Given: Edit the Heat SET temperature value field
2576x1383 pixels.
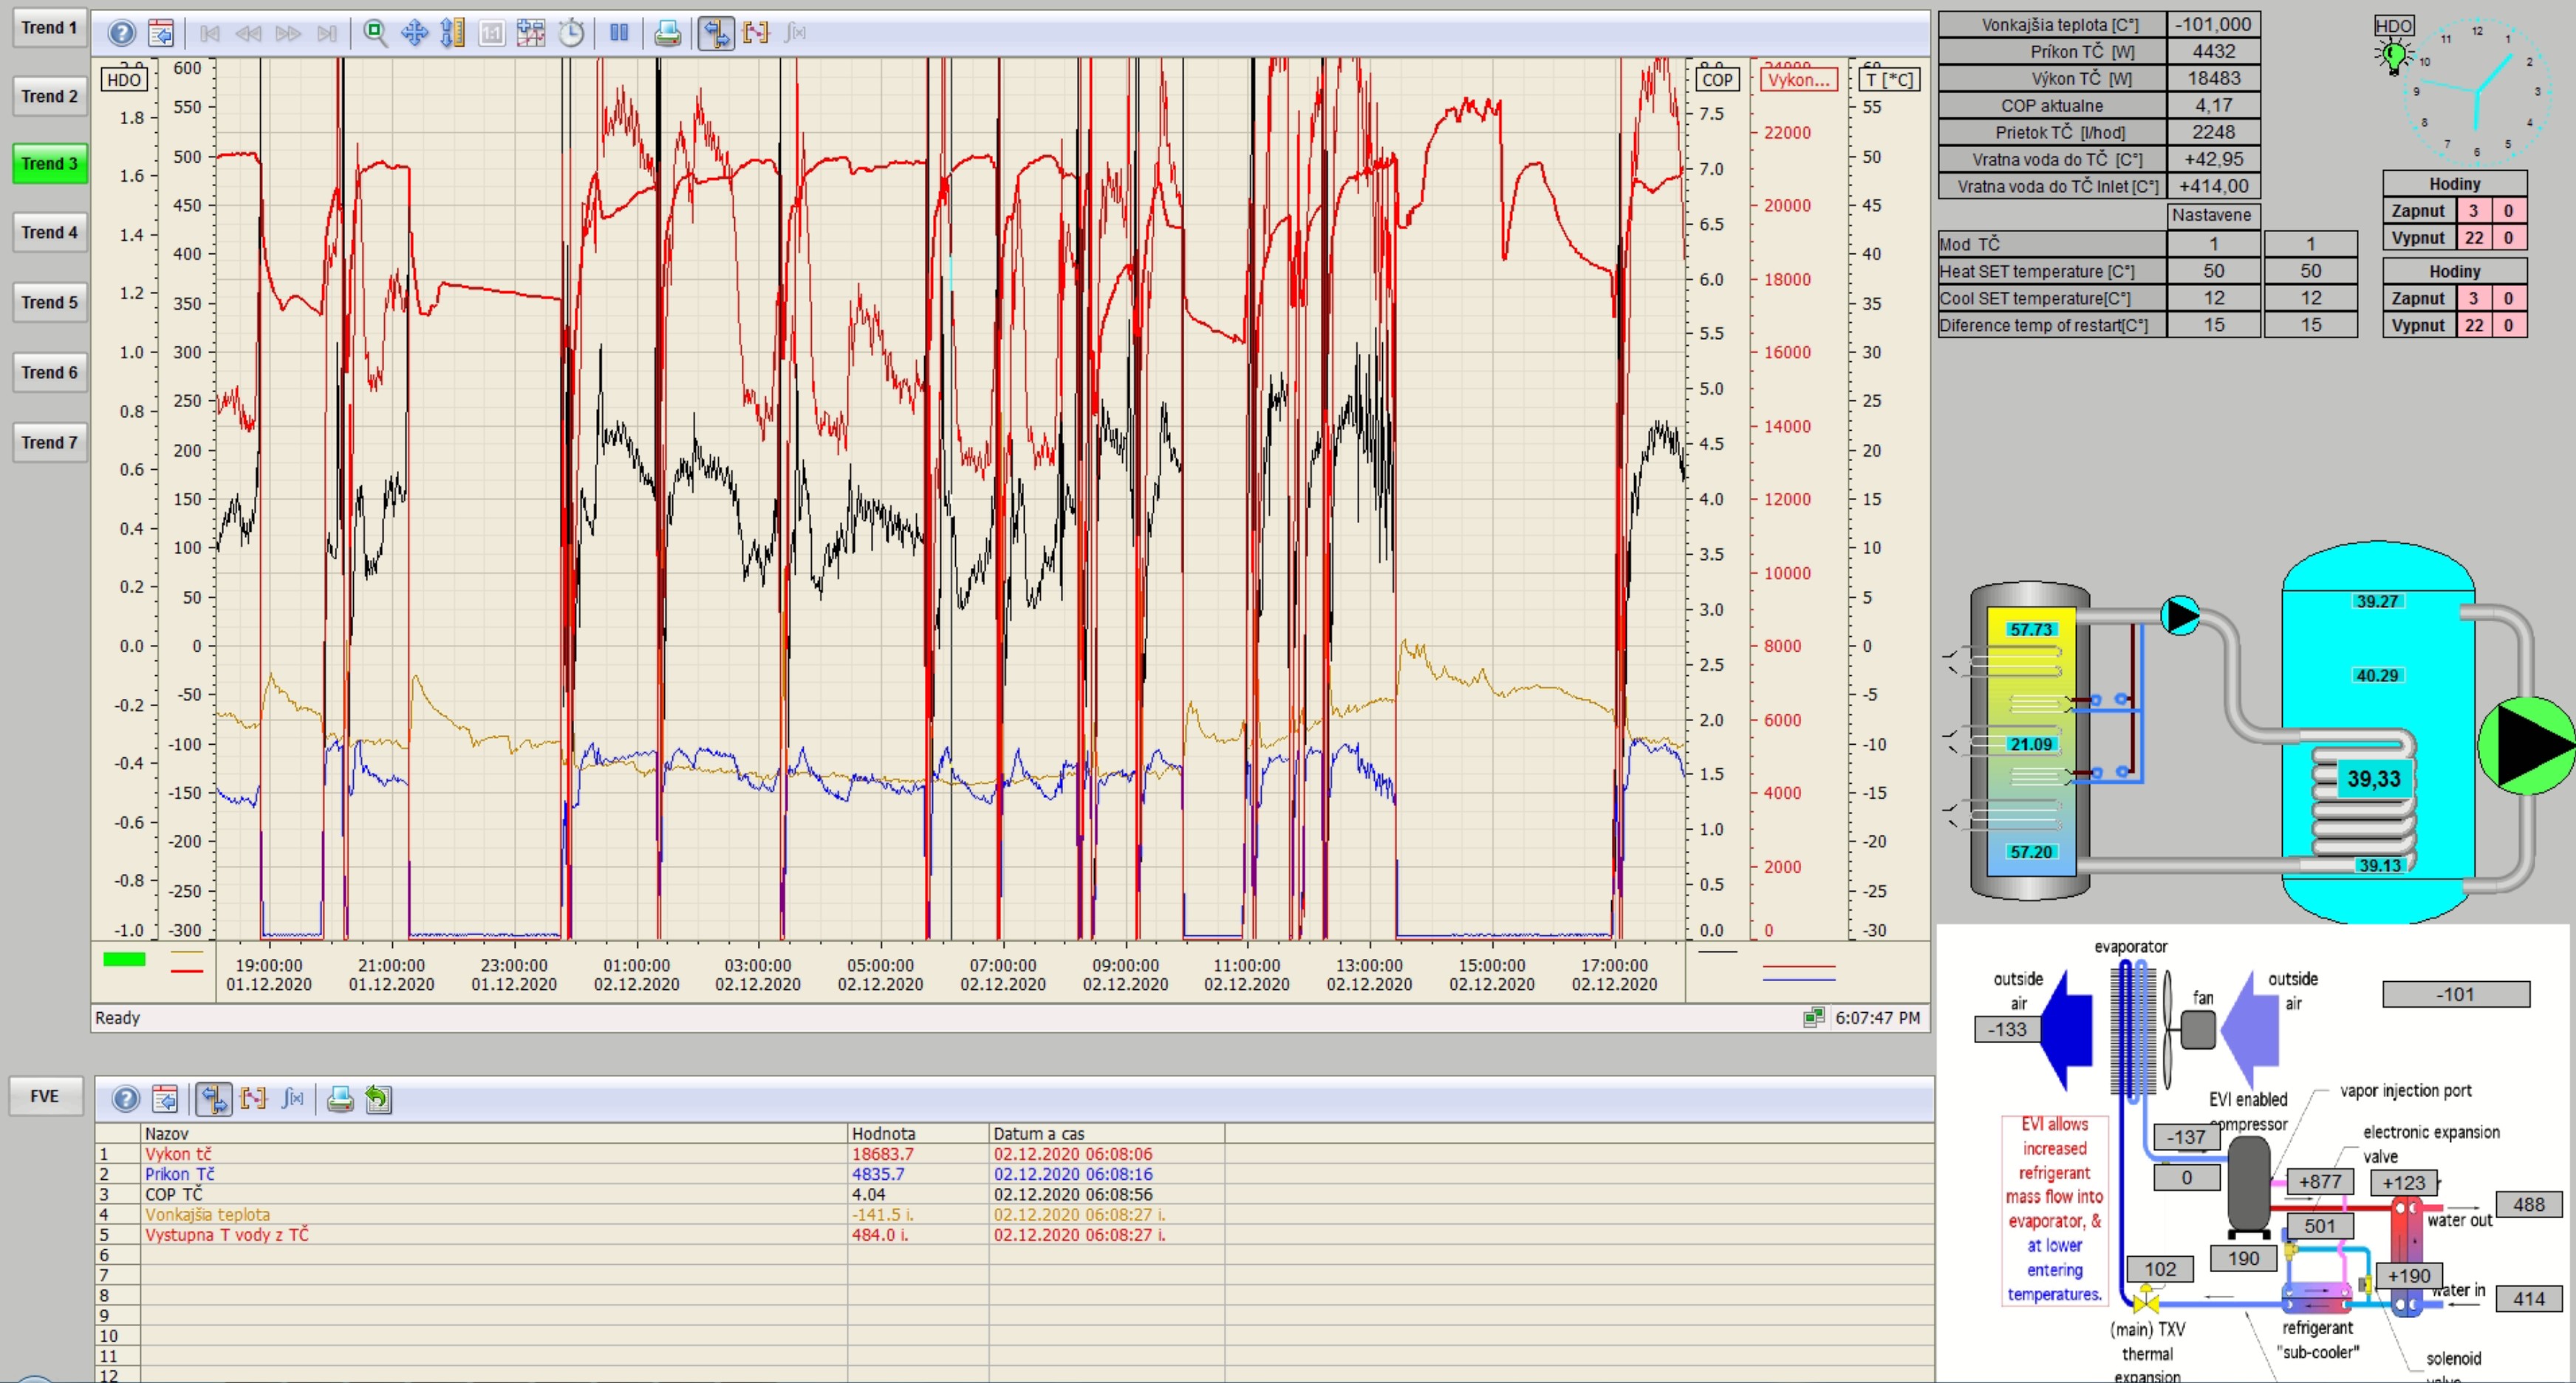Looking at the screenshot, I should [2310, 271].
